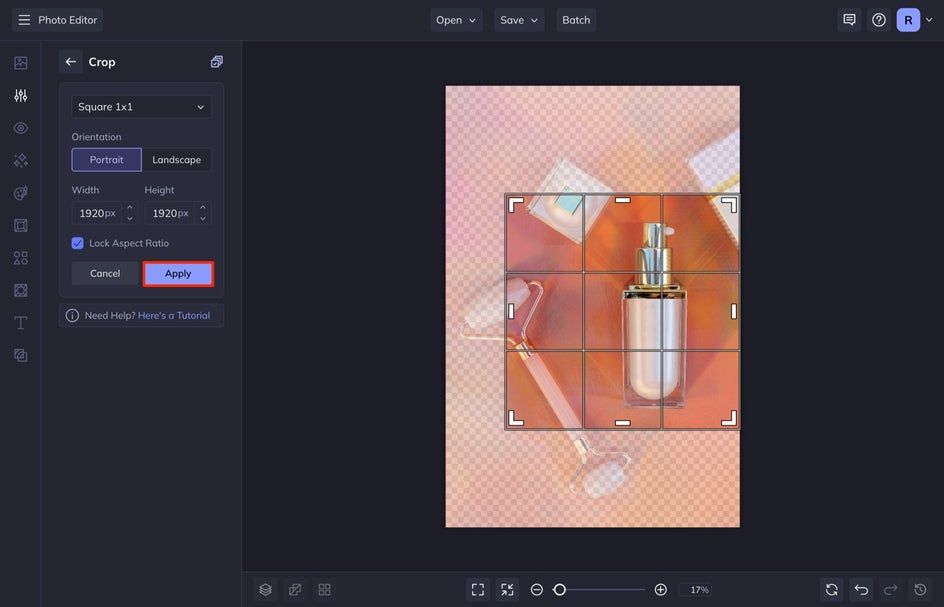Click the bottom edge crop handle
Image resolution: width=944 pixels, height=607 pixels.
pyautogui.click(x=623, y=423)
